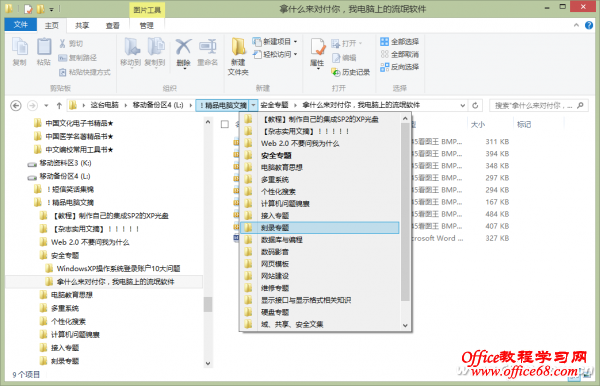This screenshot has height=386, width=600.
Task: Toggle the select-all checkbox in file list
Action: pos(225,124)
